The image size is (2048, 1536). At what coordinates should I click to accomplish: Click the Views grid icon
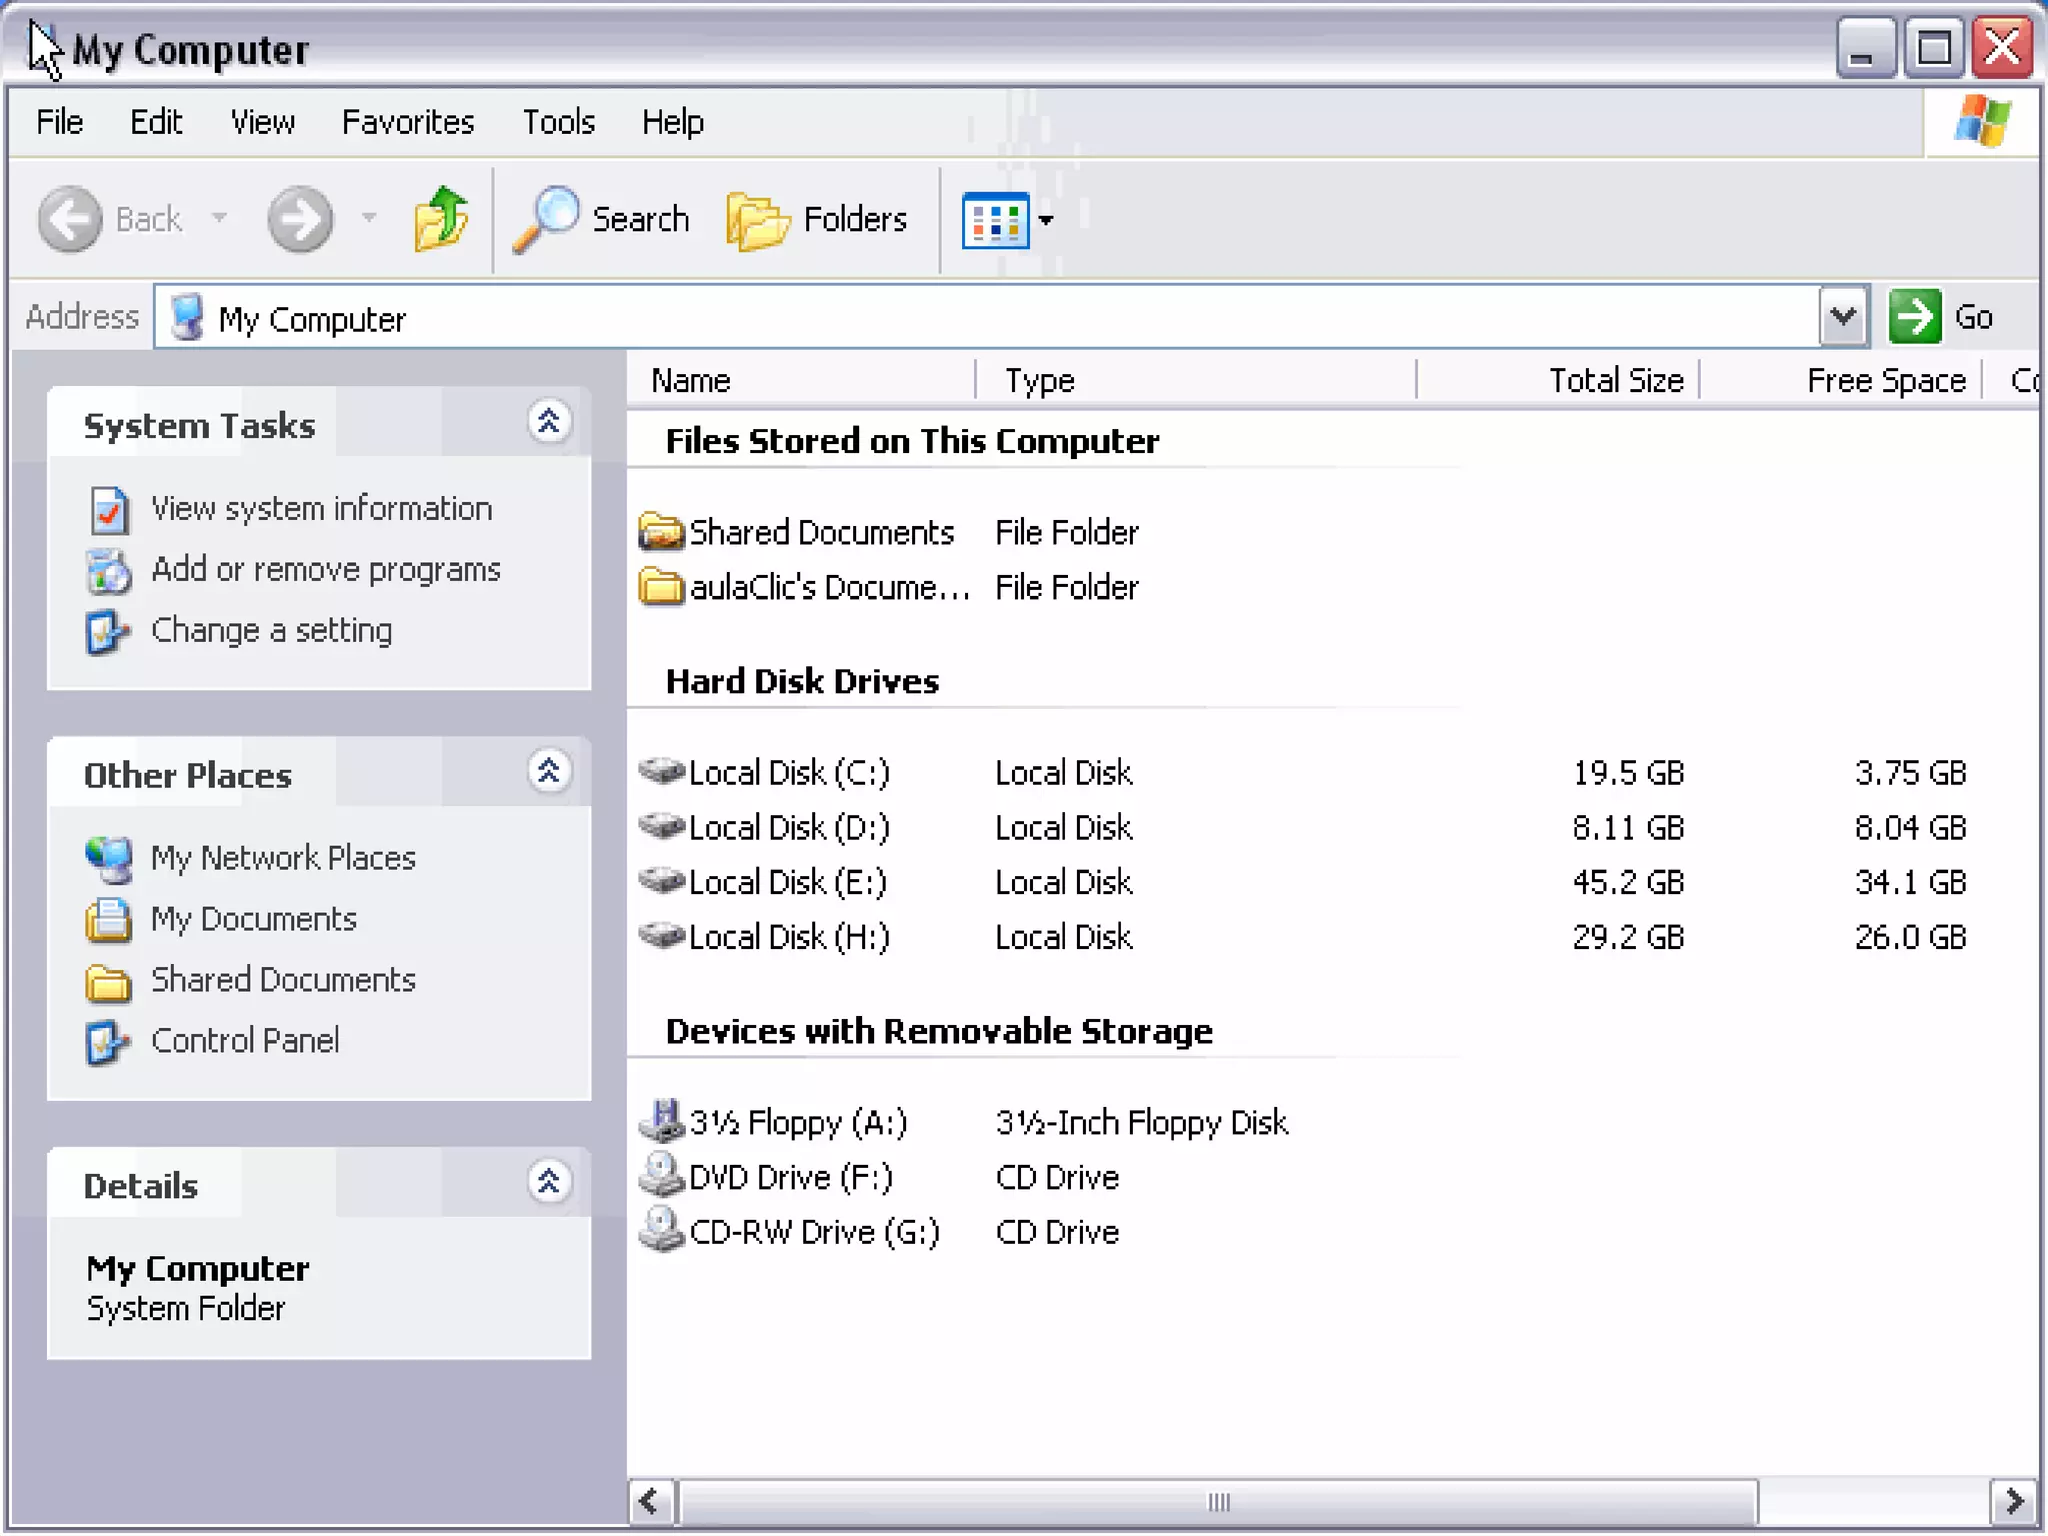(994, 219)
